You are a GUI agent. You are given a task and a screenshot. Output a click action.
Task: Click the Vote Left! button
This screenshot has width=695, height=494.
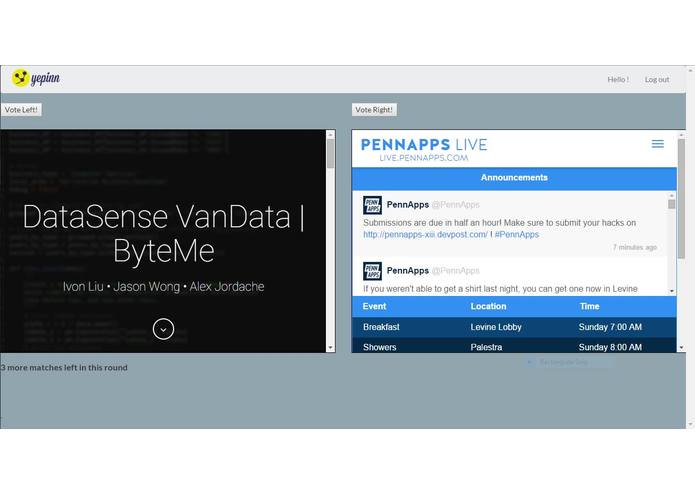click(x=21, y=109)
